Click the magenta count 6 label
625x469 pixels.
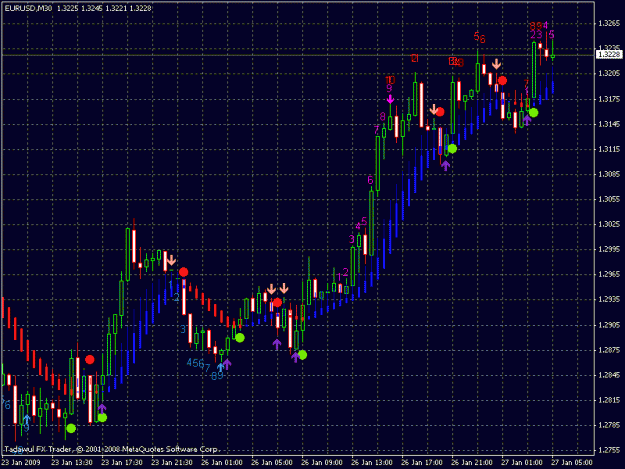pos(370,180)
